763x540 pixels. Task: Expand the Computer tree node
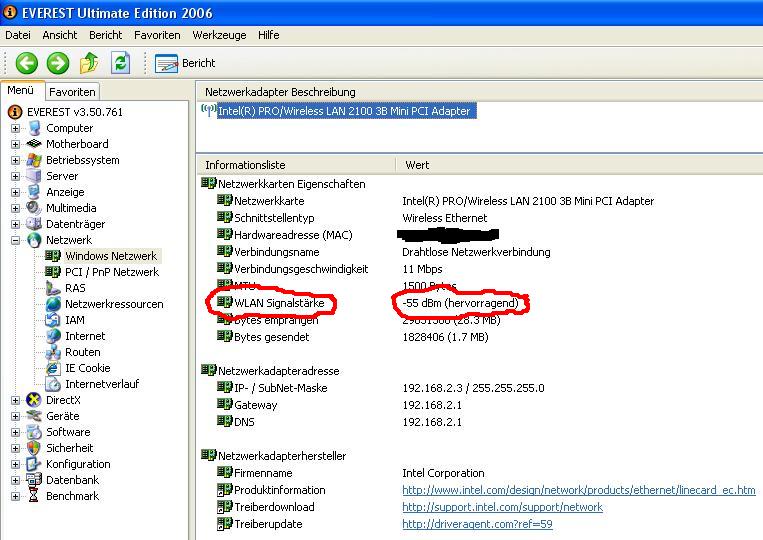pos(16,128)
